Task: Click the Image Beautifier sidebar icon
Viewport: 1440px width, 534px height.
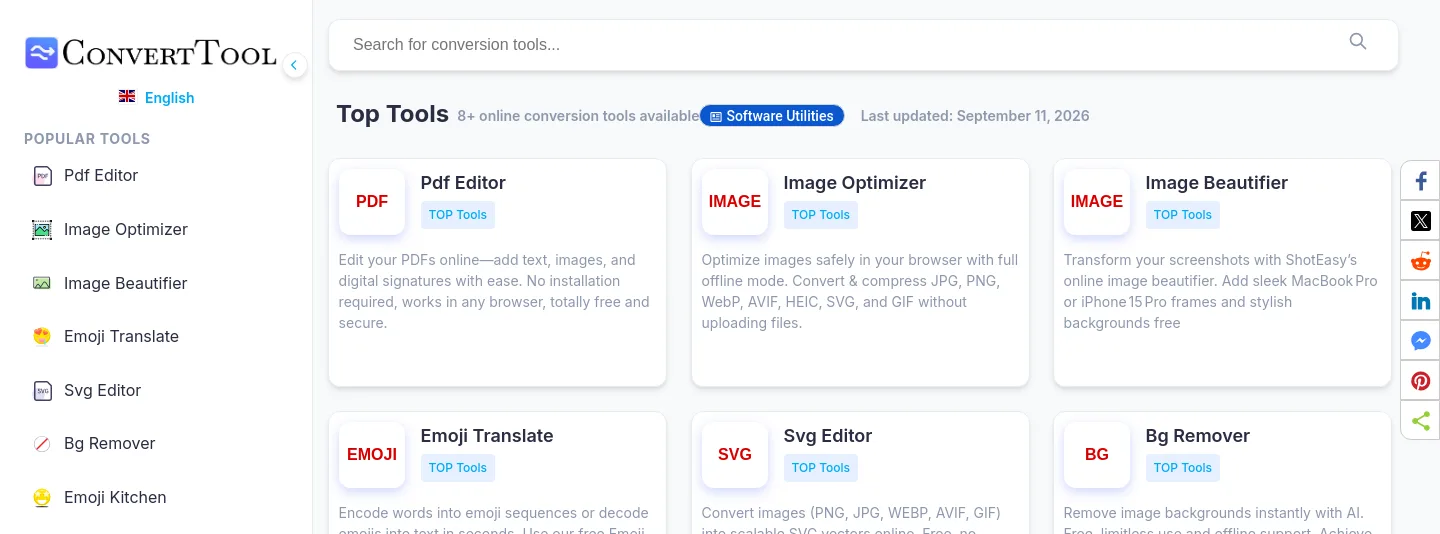Action: [x=42, y=283]
